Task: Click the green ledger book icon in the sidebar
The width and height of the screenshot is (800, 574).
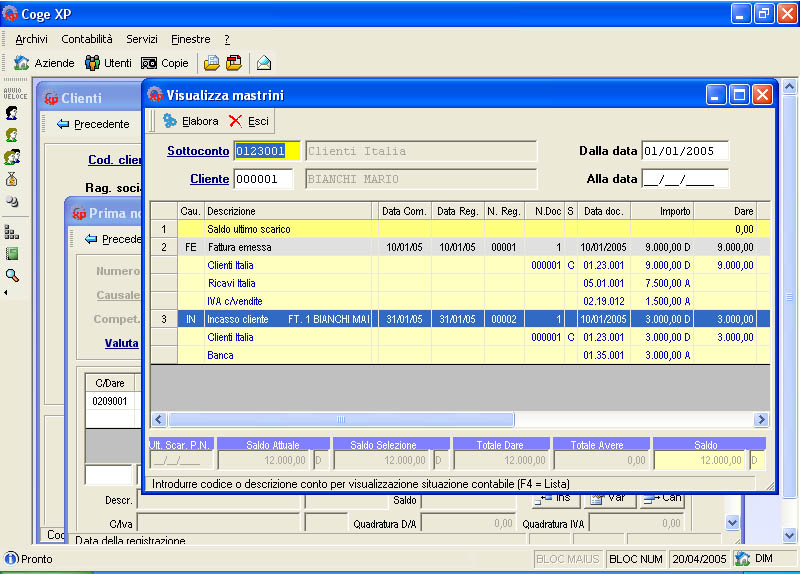Action: pos(12,254)
